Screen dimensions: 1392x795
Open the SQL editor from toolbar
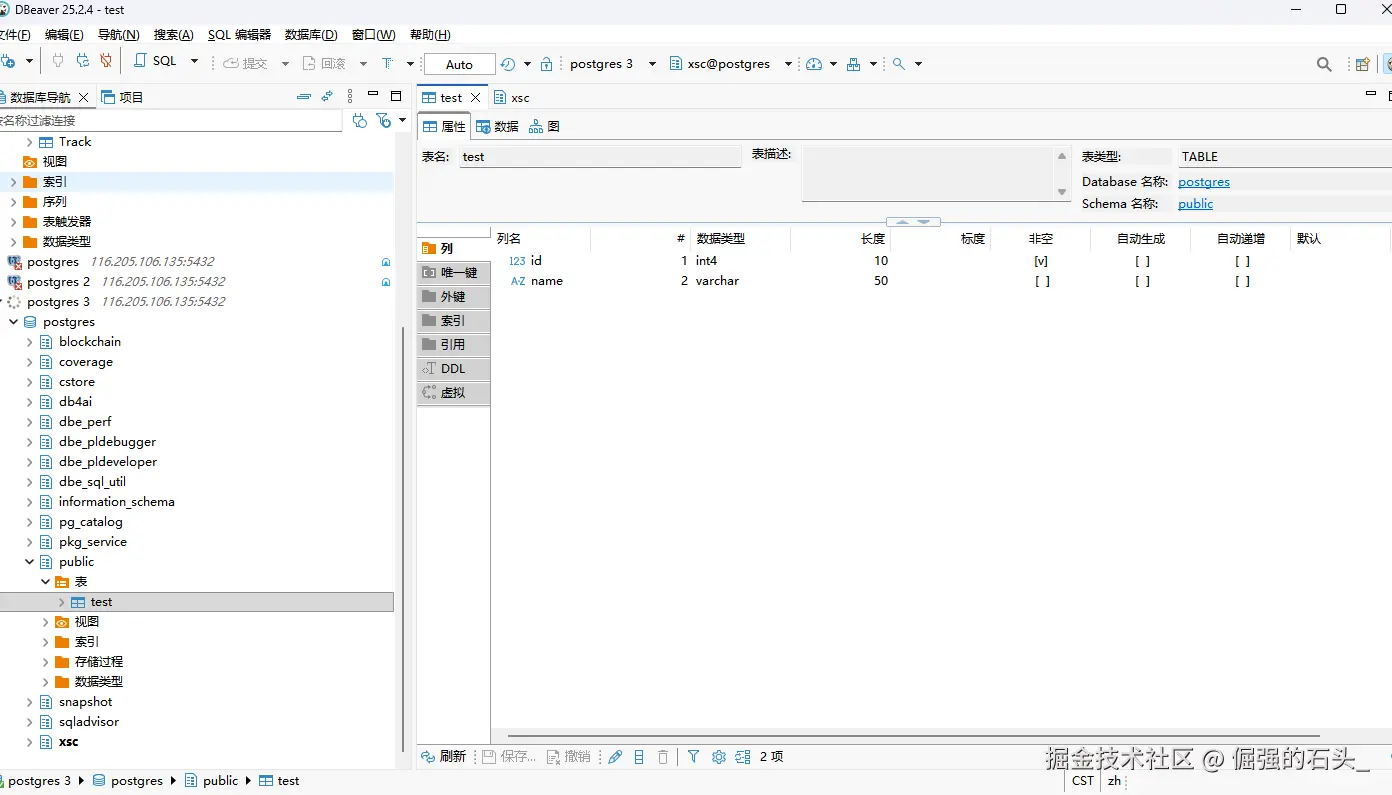[155, 62]
